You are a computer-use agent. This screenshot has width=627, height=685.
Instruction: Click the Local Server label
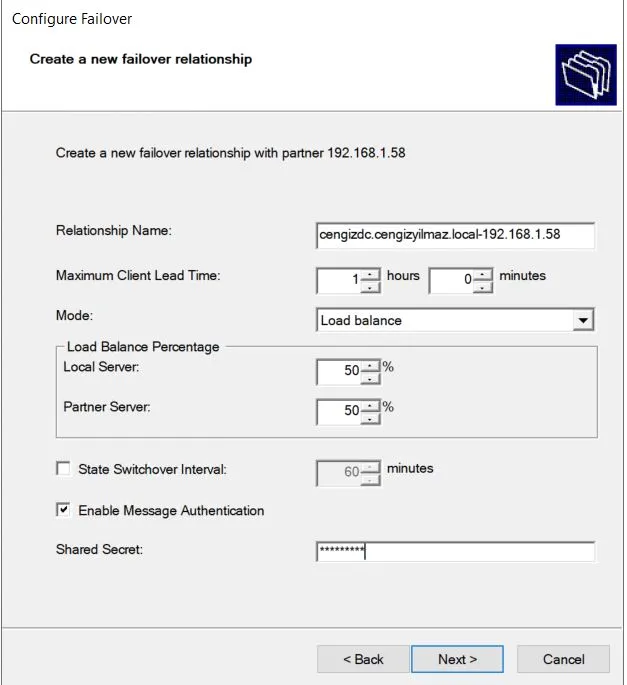click(x=101, y=367)
